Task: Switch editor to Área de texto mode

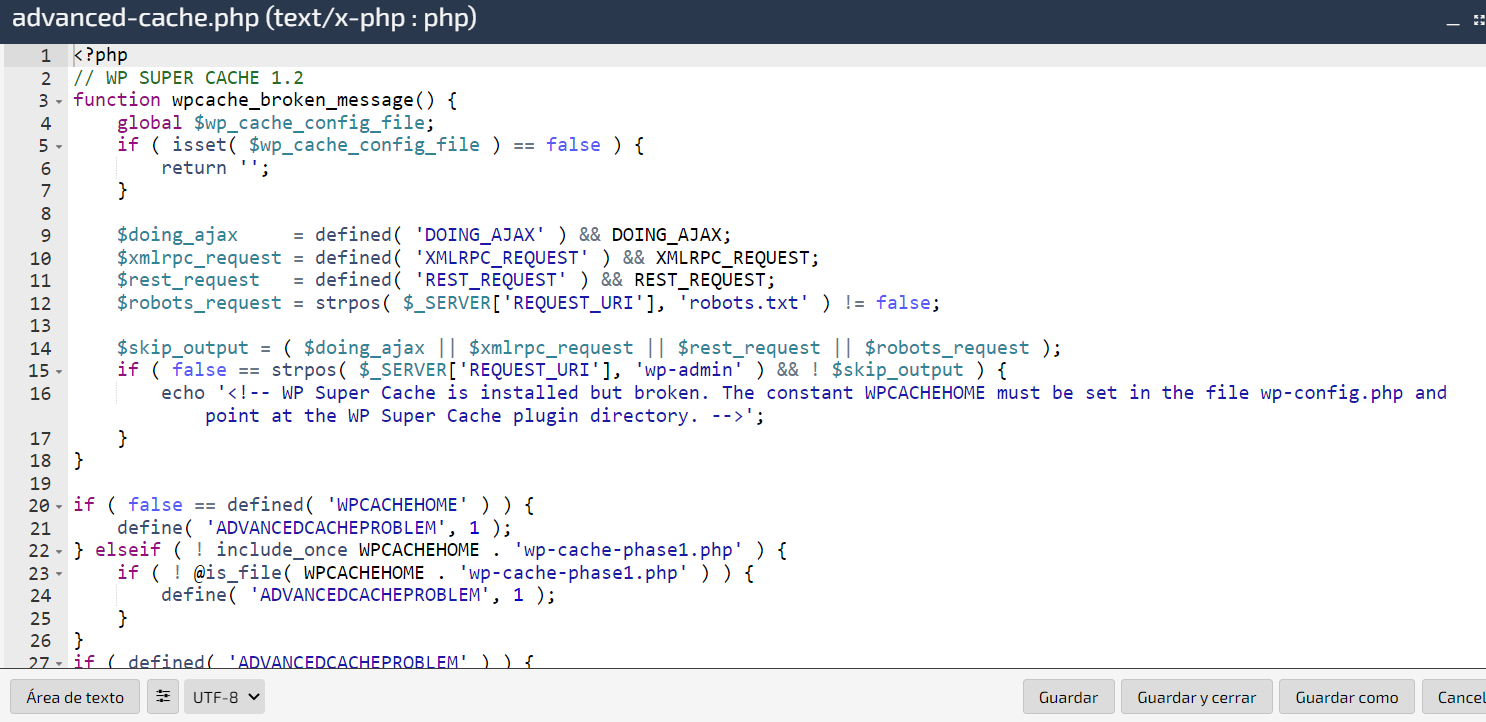Action: pos(75,697)
